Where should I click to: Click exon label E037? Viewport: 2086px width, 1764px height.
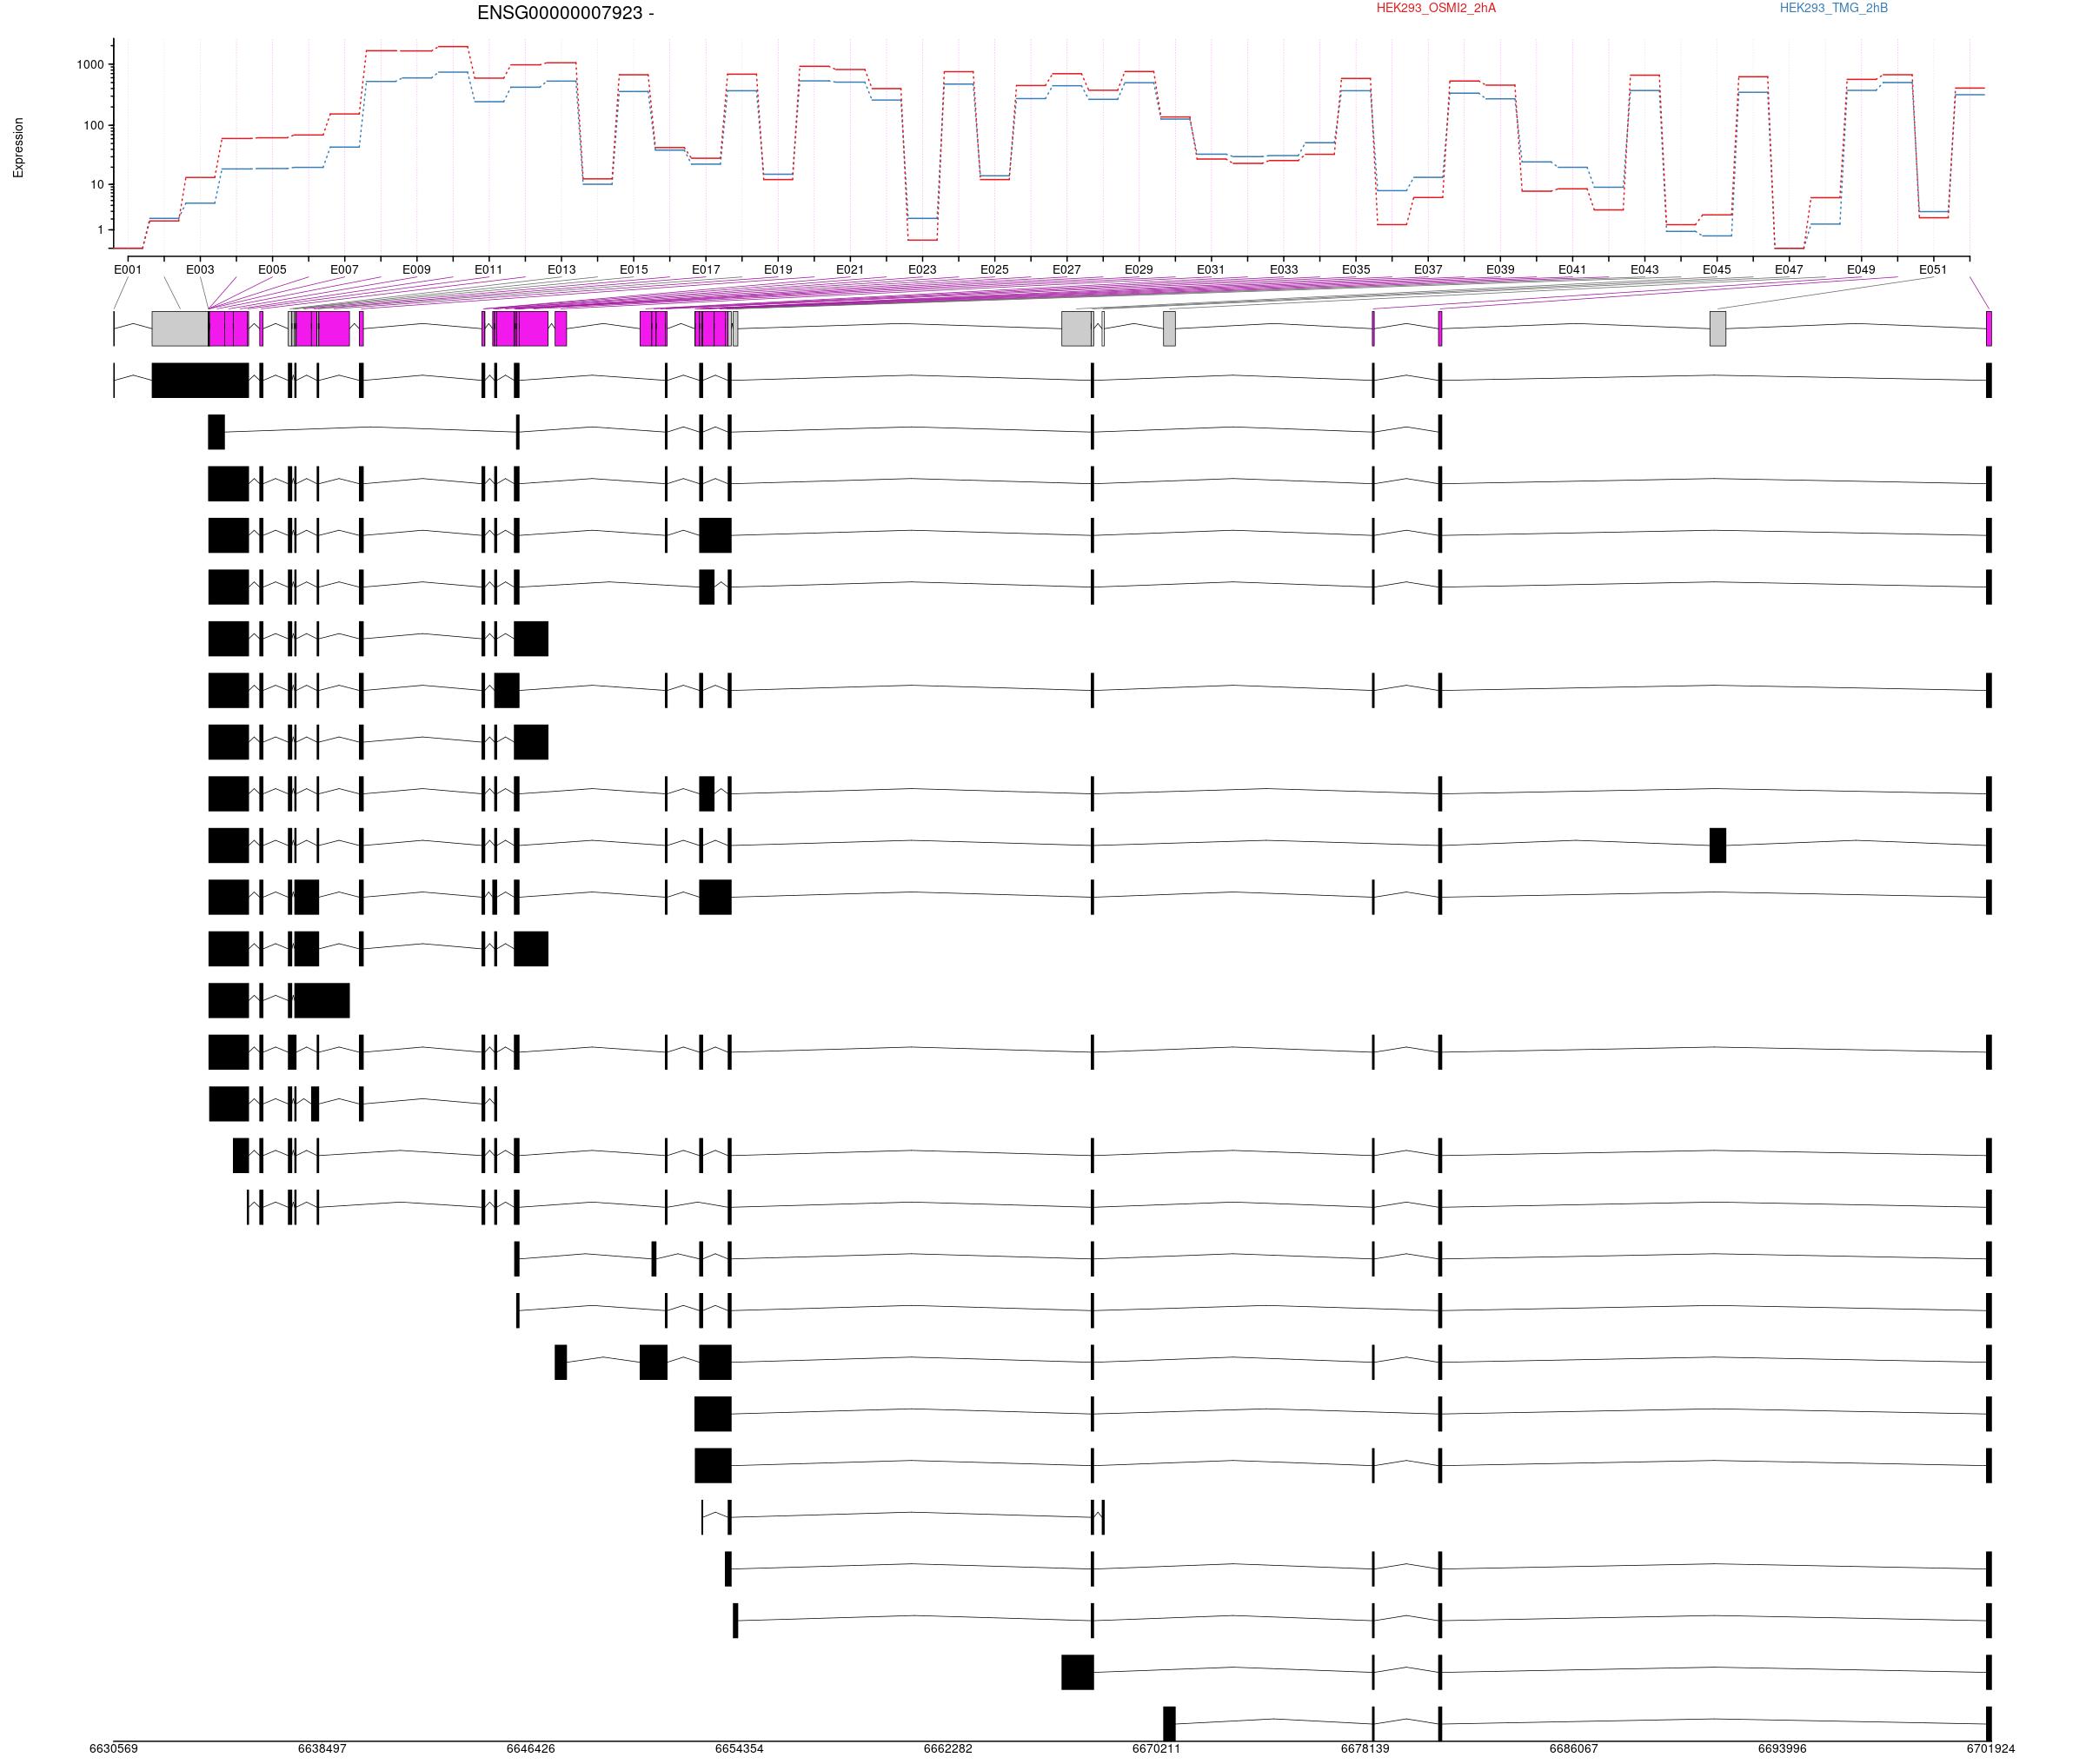[x=1428, y=270]
